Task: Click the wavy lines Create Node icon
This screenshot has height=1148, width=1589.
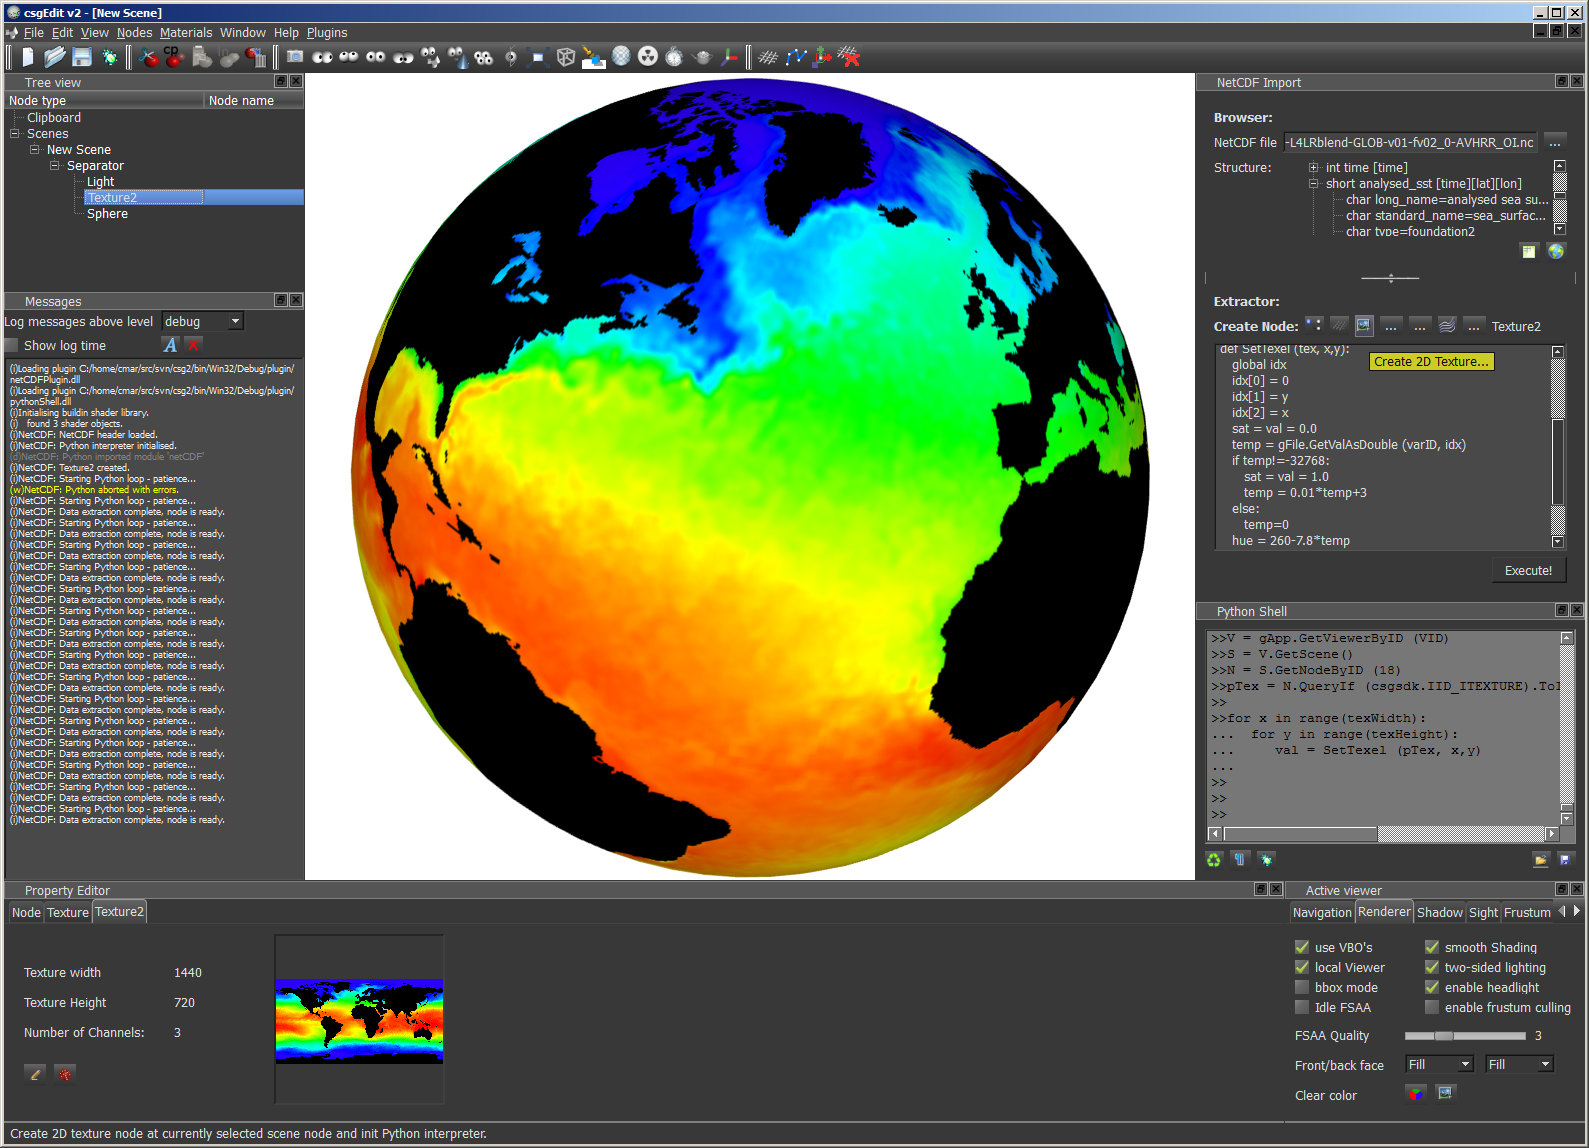Action: (x=1447, y=326)
